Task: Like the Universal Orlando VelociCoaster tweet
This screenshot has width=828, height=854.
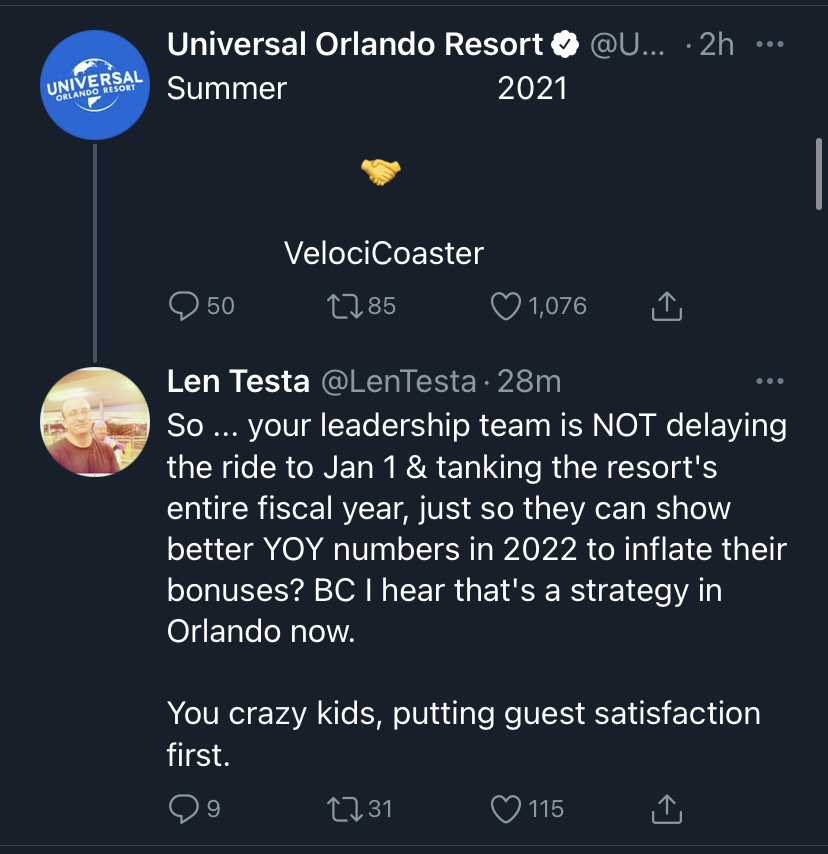Action: 507,306
